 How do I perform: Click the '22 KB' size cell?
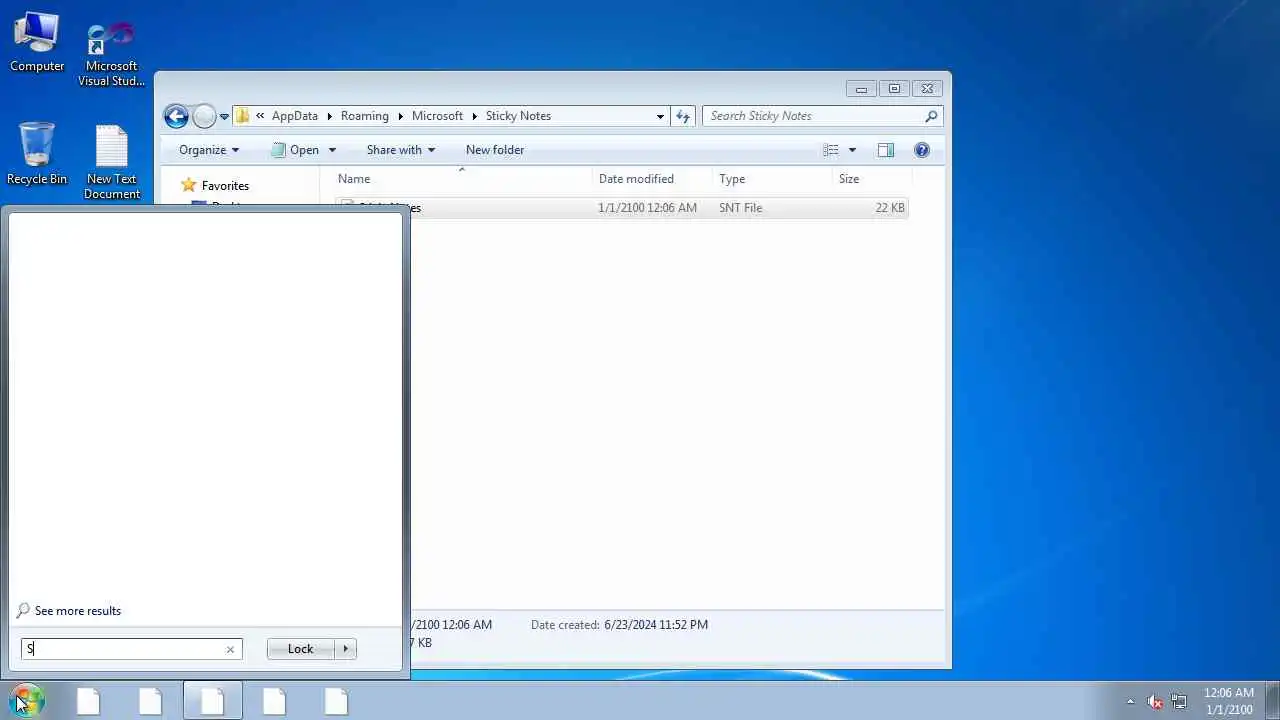[x=890, y=208]
